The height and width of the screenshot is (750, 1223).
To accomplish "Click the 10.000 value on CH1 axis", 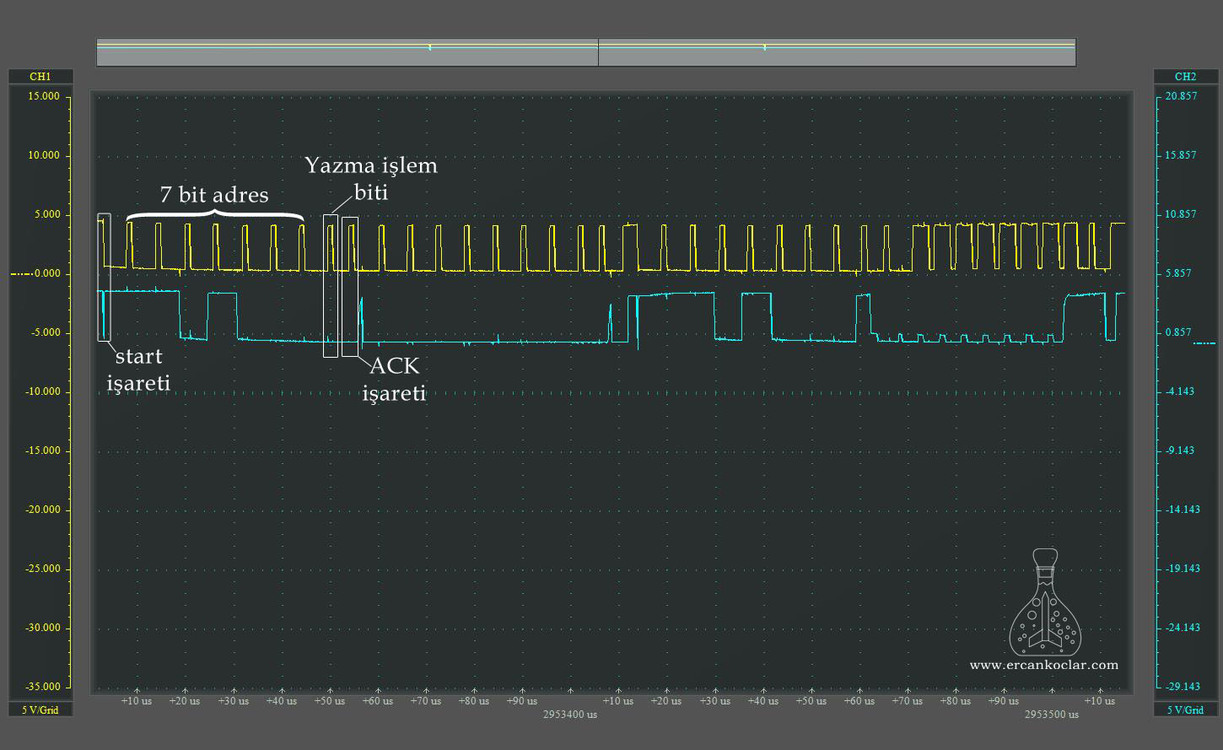I will (x=46, y=155).
